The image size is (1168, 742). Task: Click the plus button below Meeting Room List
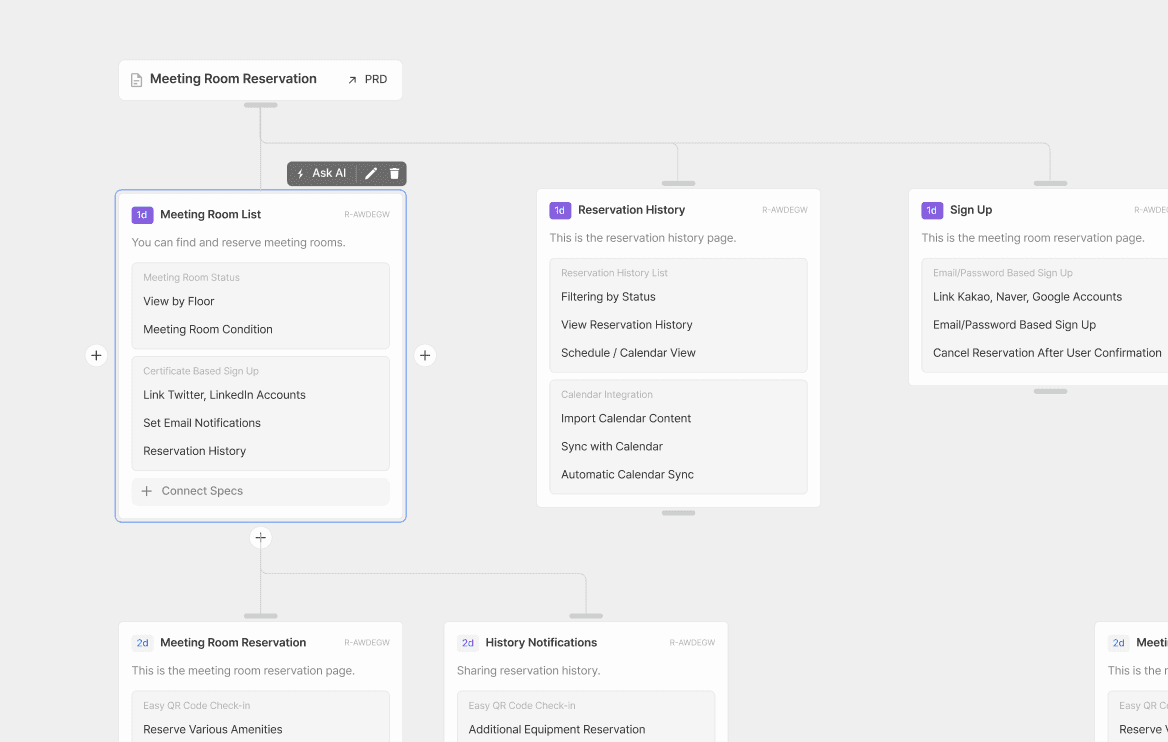click(261, 537)
